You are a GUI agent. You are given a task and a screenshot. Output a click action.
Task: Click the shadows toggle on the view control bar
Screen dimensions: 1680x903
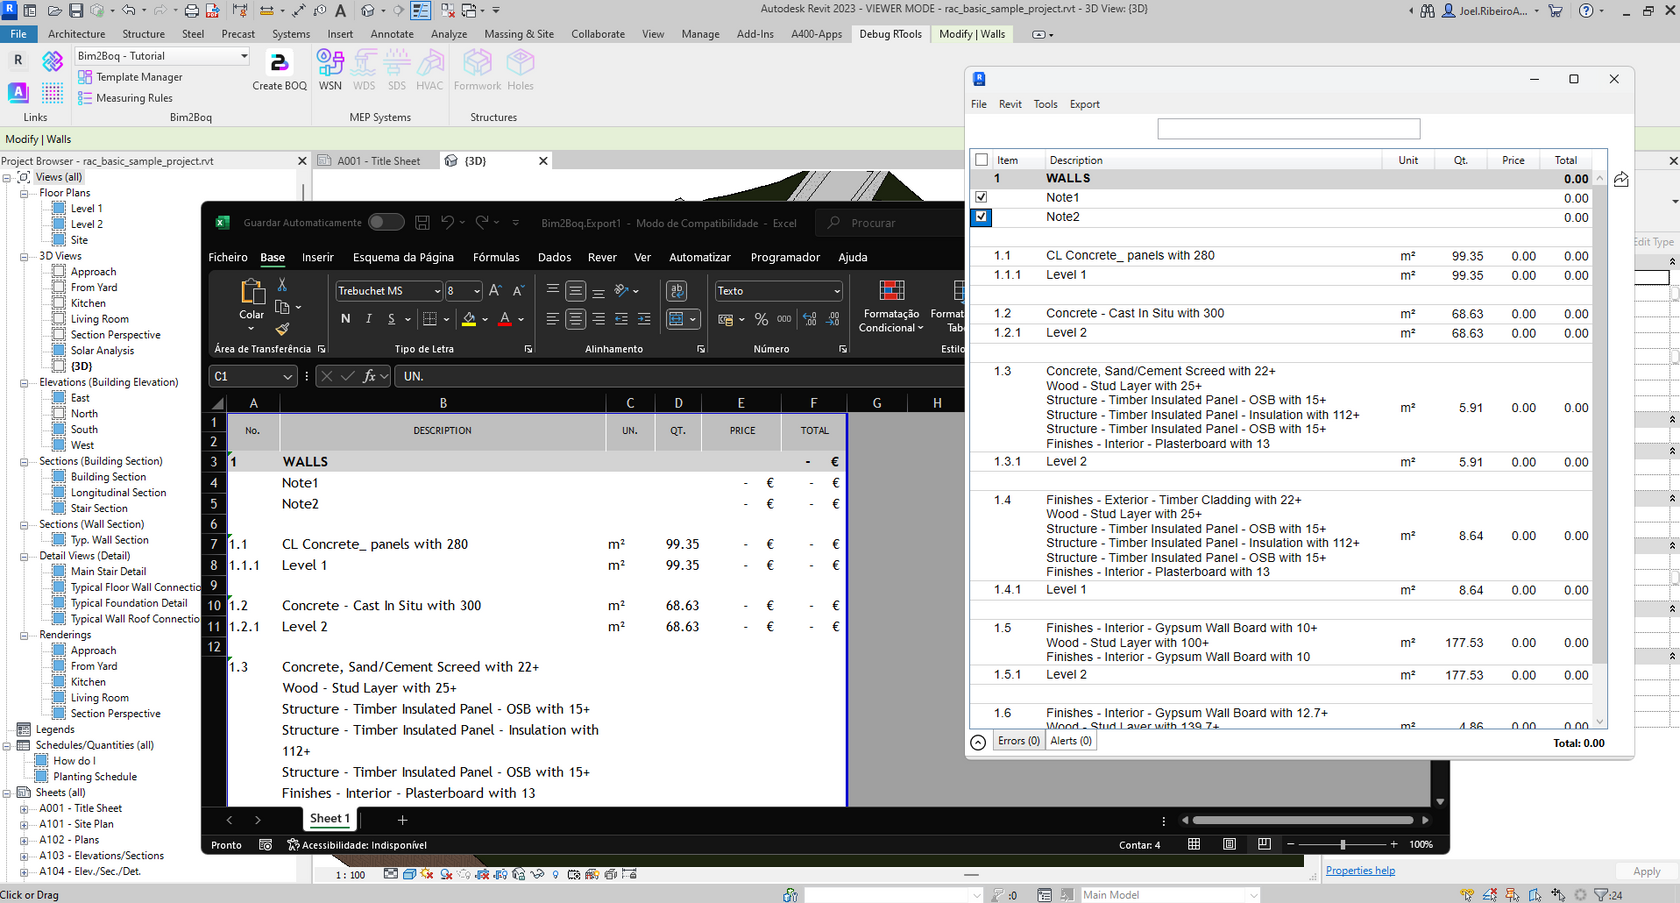coord(447,874)
